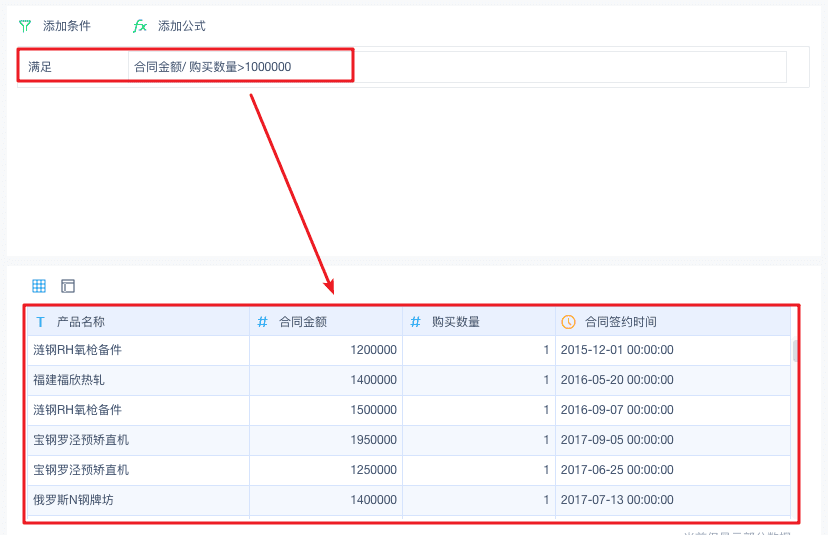Image resolution: width=828 pixels, height=535 pixels.
Task: Select the 宝钢罗泾预矫直机 cell dated 2017-09-05
Action: tap(138, 440)
